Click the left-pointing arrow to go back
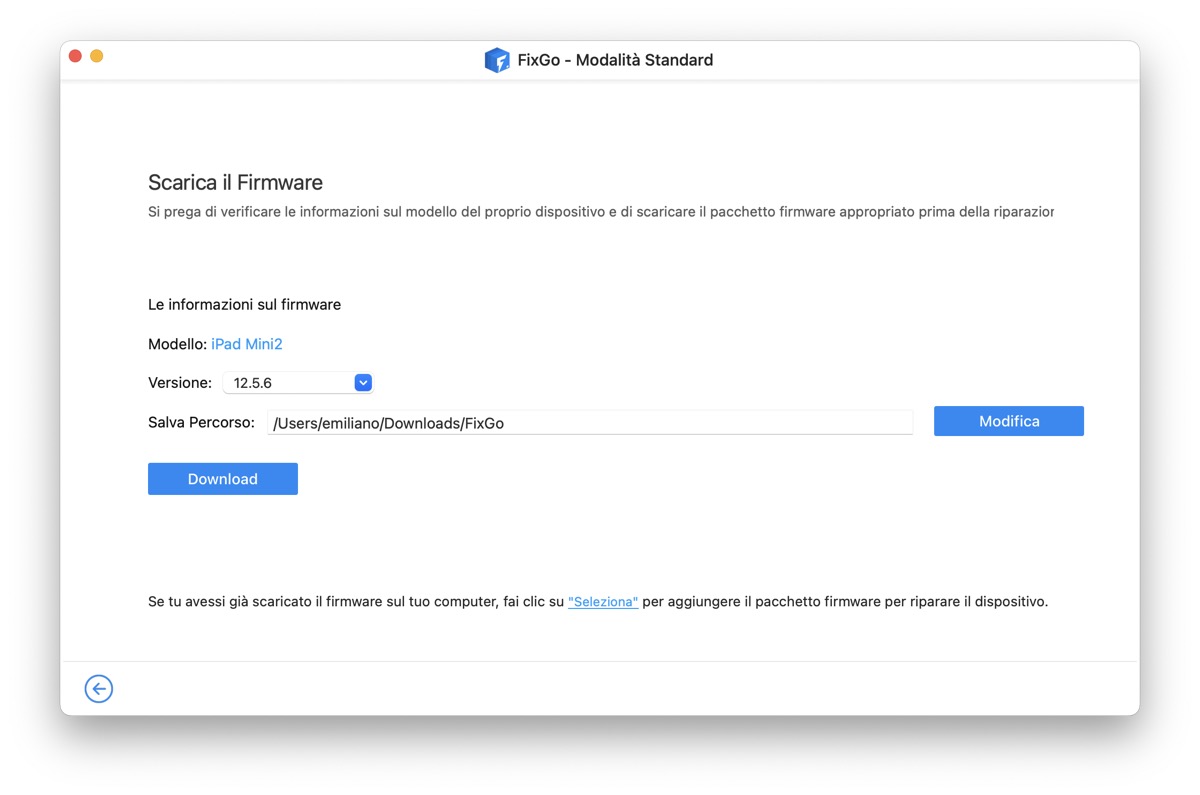 point(98,688)
